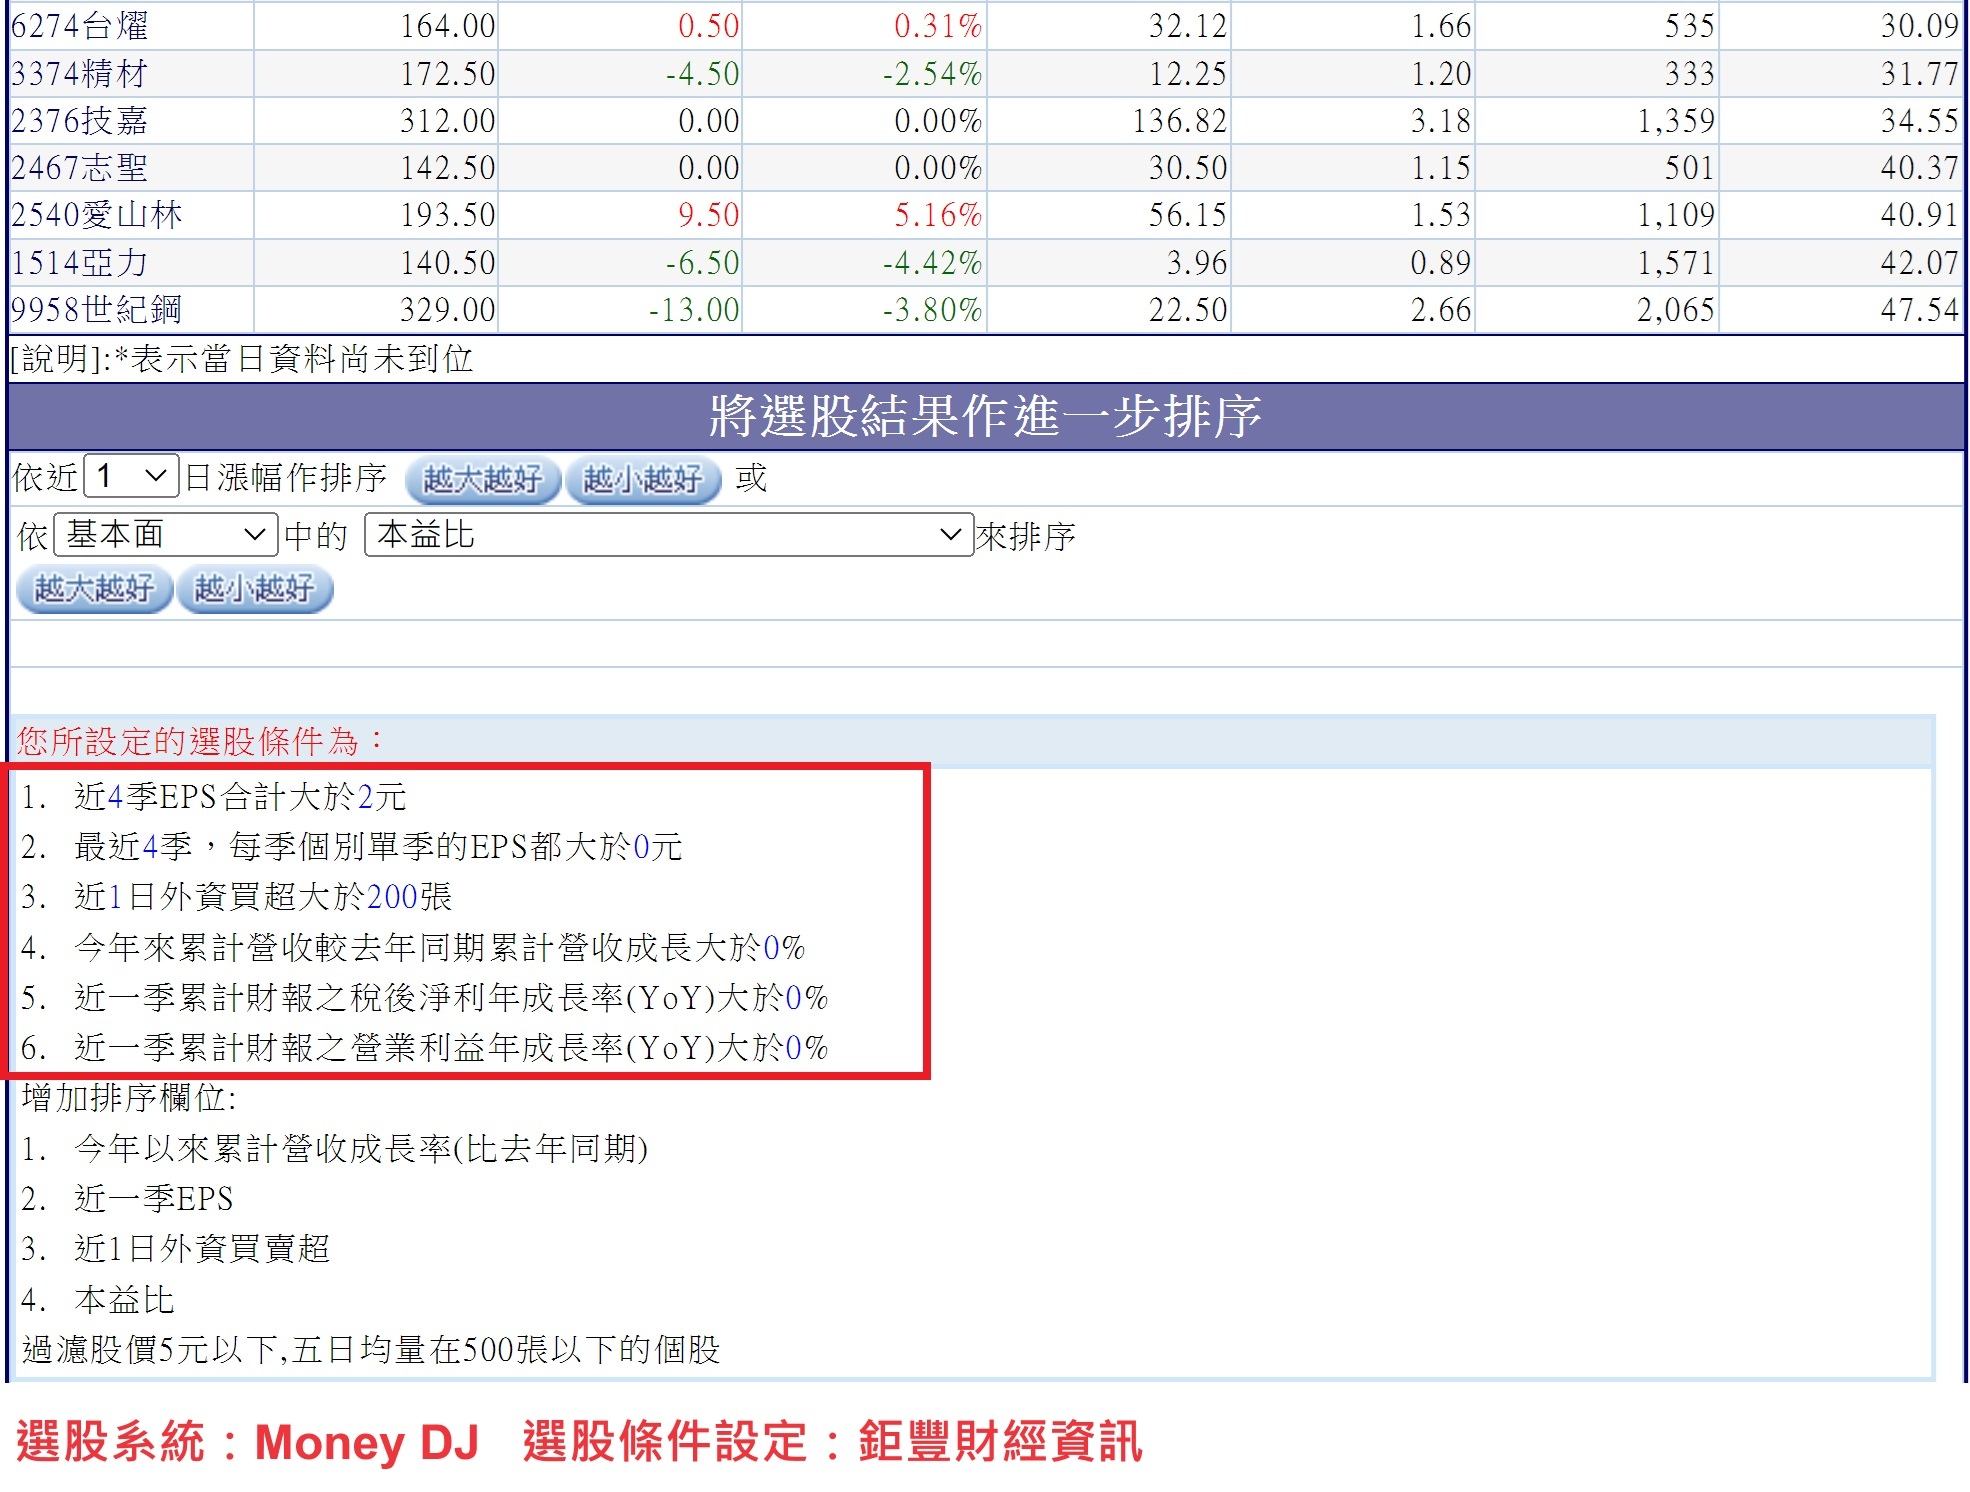
Task: Expand the 基本面 category dropdown
Action: coord(166,535)
